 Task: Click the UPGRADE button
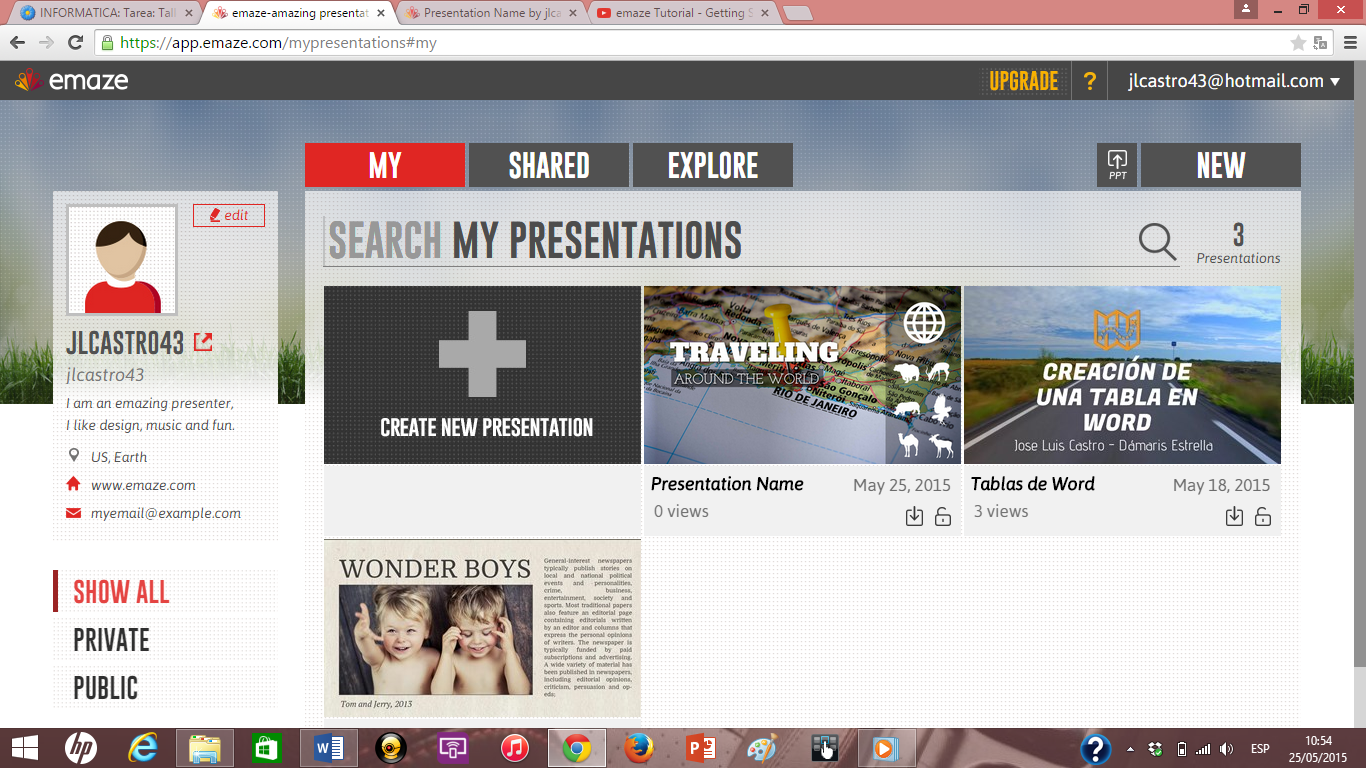[x=1024, y=82]
